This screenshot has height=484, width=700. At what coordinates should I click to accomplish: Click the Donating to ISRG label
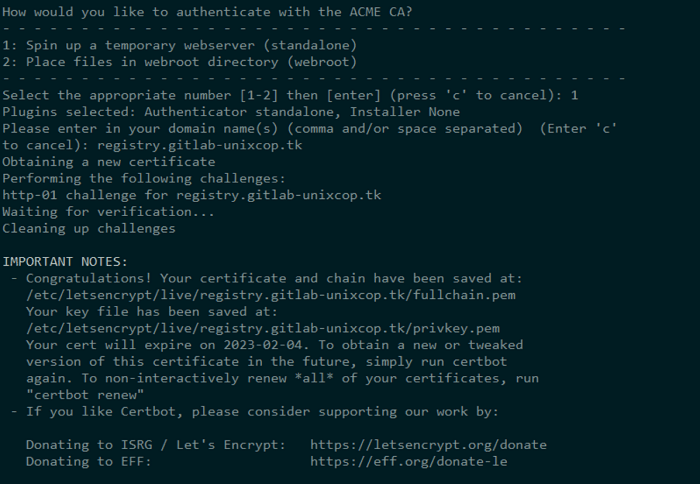(x=156, y=445)
